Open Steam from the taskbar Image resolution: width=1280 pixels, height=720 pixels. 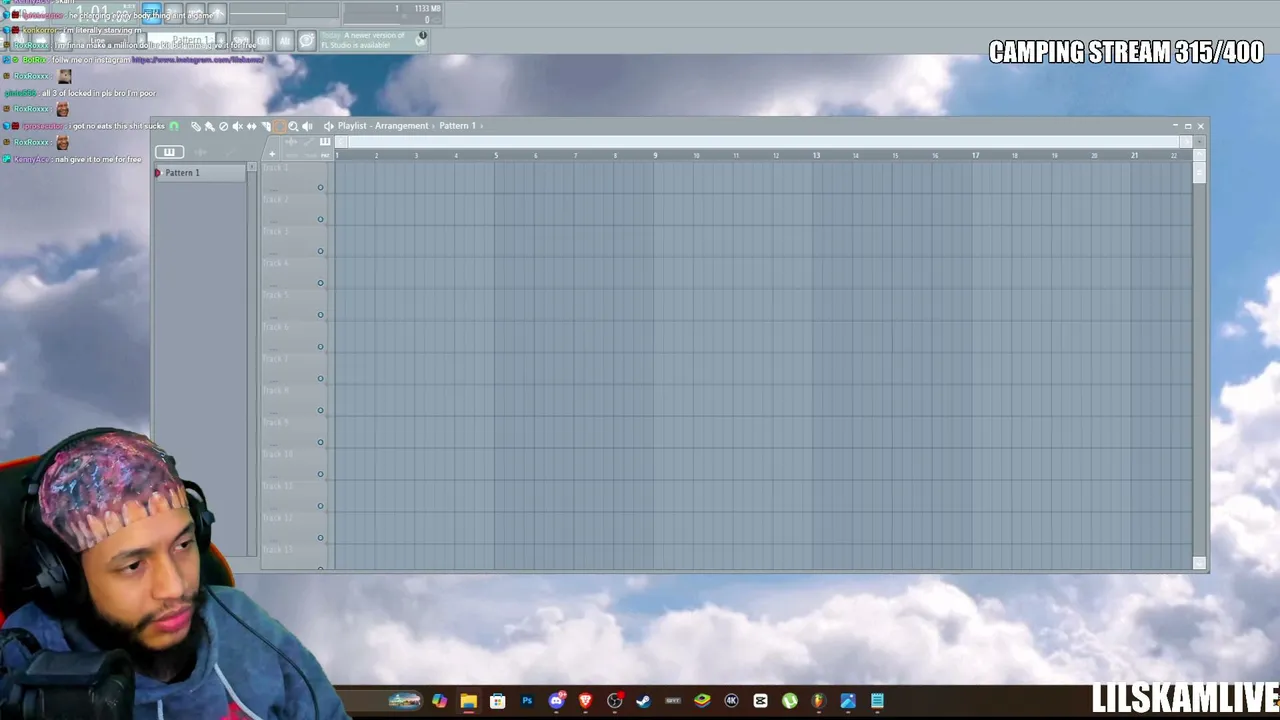643,701
